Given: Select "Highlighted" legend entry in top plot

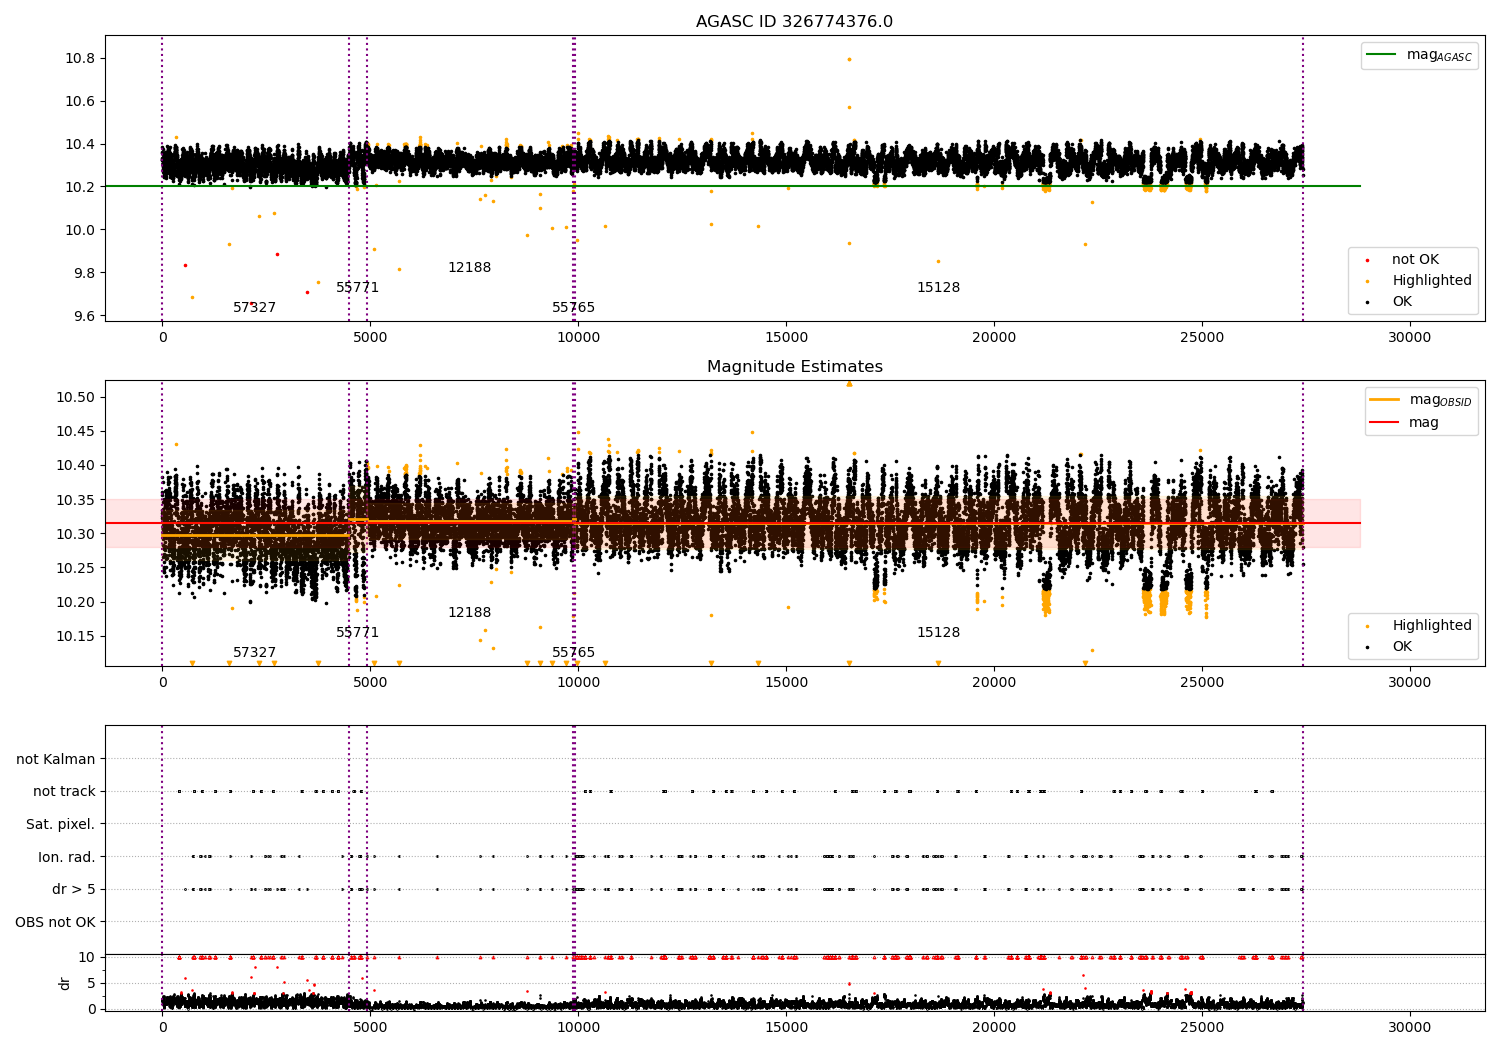Looking at the screenshot, I should tap(1431, 281).
